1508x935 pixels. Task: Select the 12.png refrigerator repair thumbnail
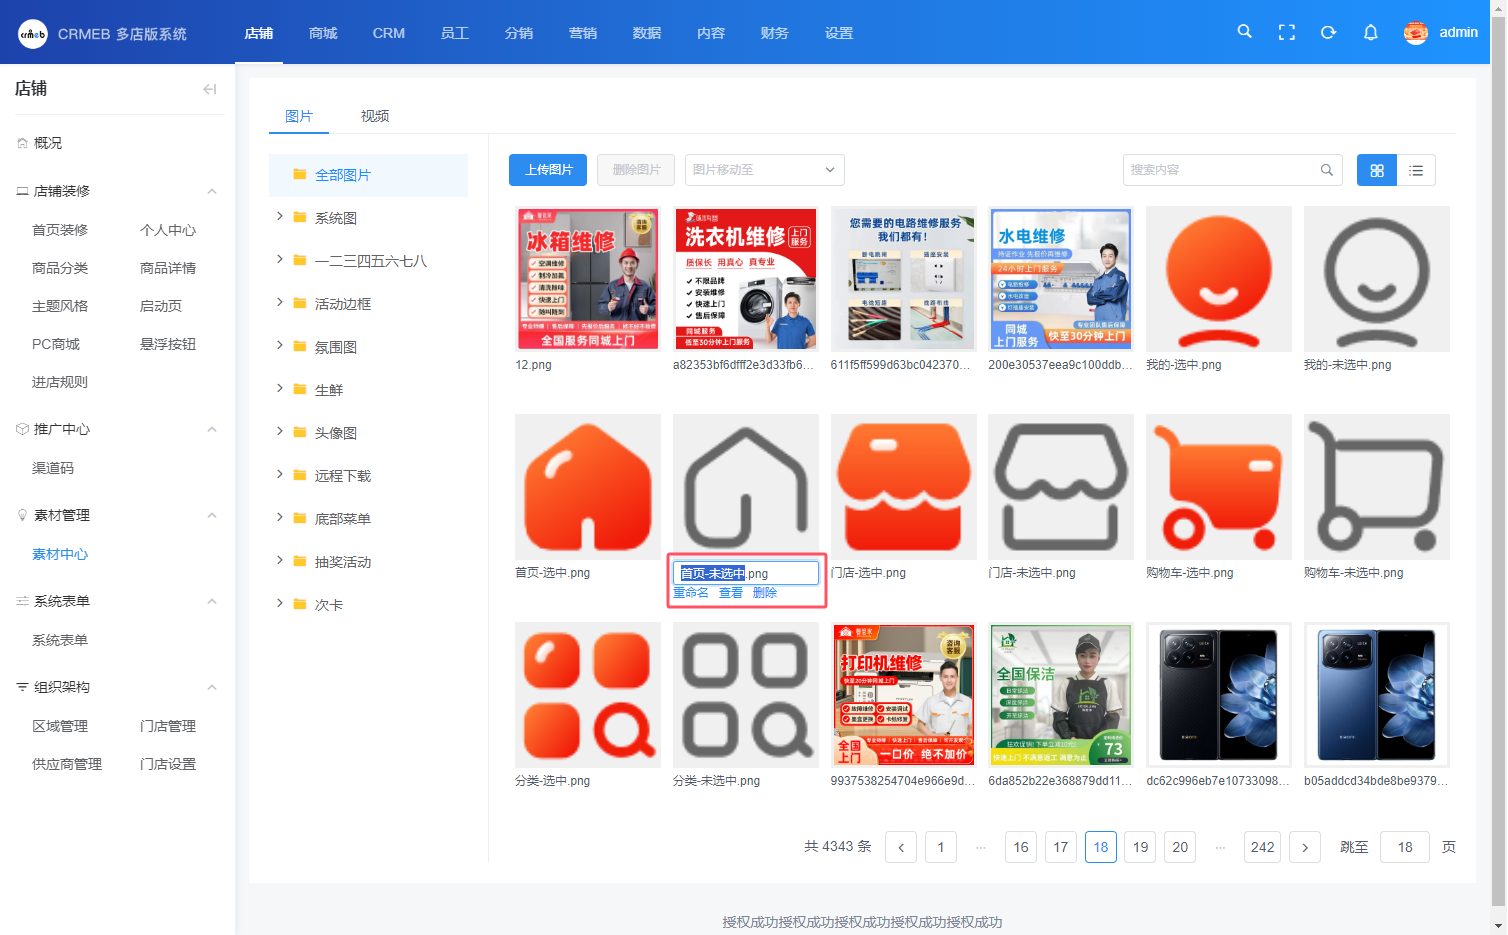pyautogui.click(x=588, y=279)
